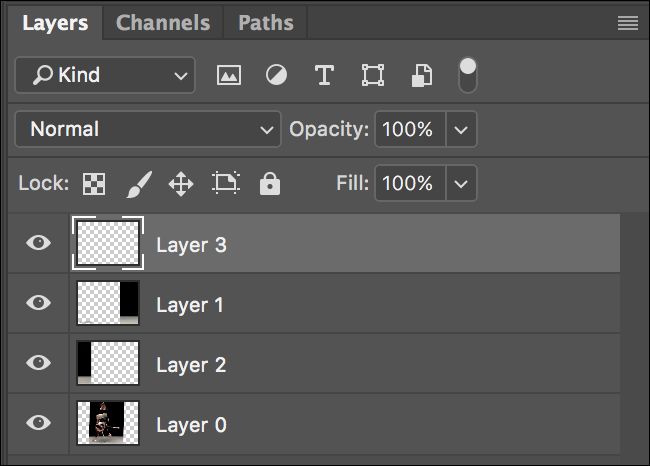Click prevent artboard auto-nesting lock icon
Image resolution: width=650 pixels, height=466 pixels.
pos(226,183)
